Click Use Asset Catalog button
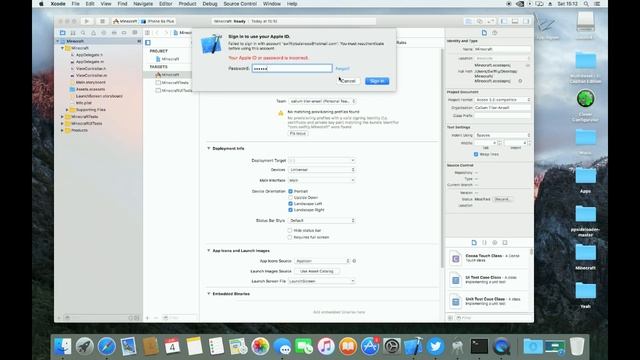The width and height of the screenshot is (640, 360). point(317,271)
